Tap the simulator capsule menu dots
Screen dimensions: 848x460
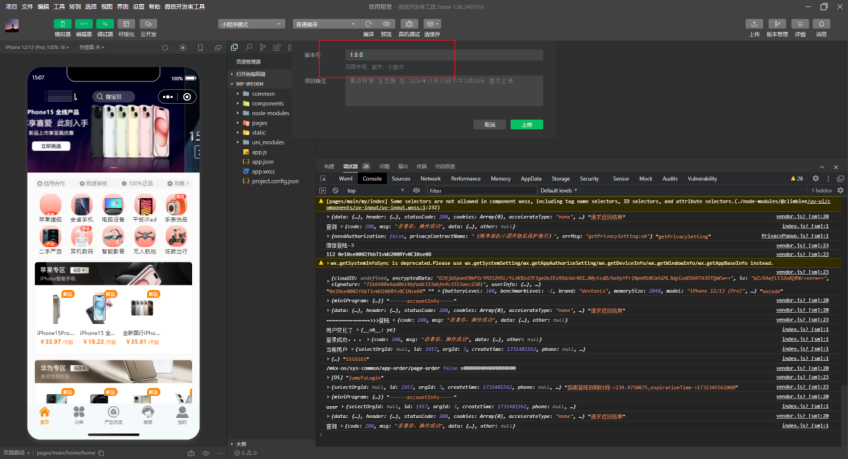[x=168, y=97]
